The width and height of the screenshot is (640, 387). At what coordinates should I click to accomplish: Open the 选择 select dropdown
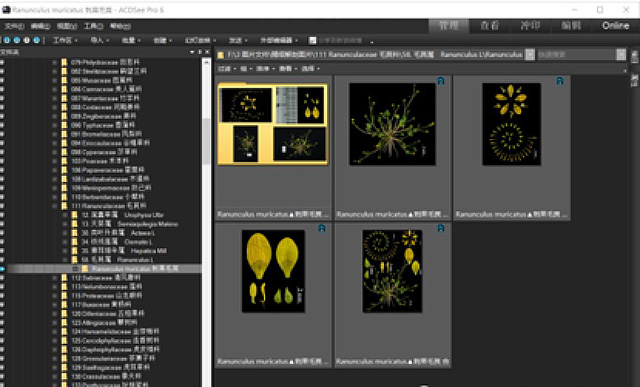[310, 69]
